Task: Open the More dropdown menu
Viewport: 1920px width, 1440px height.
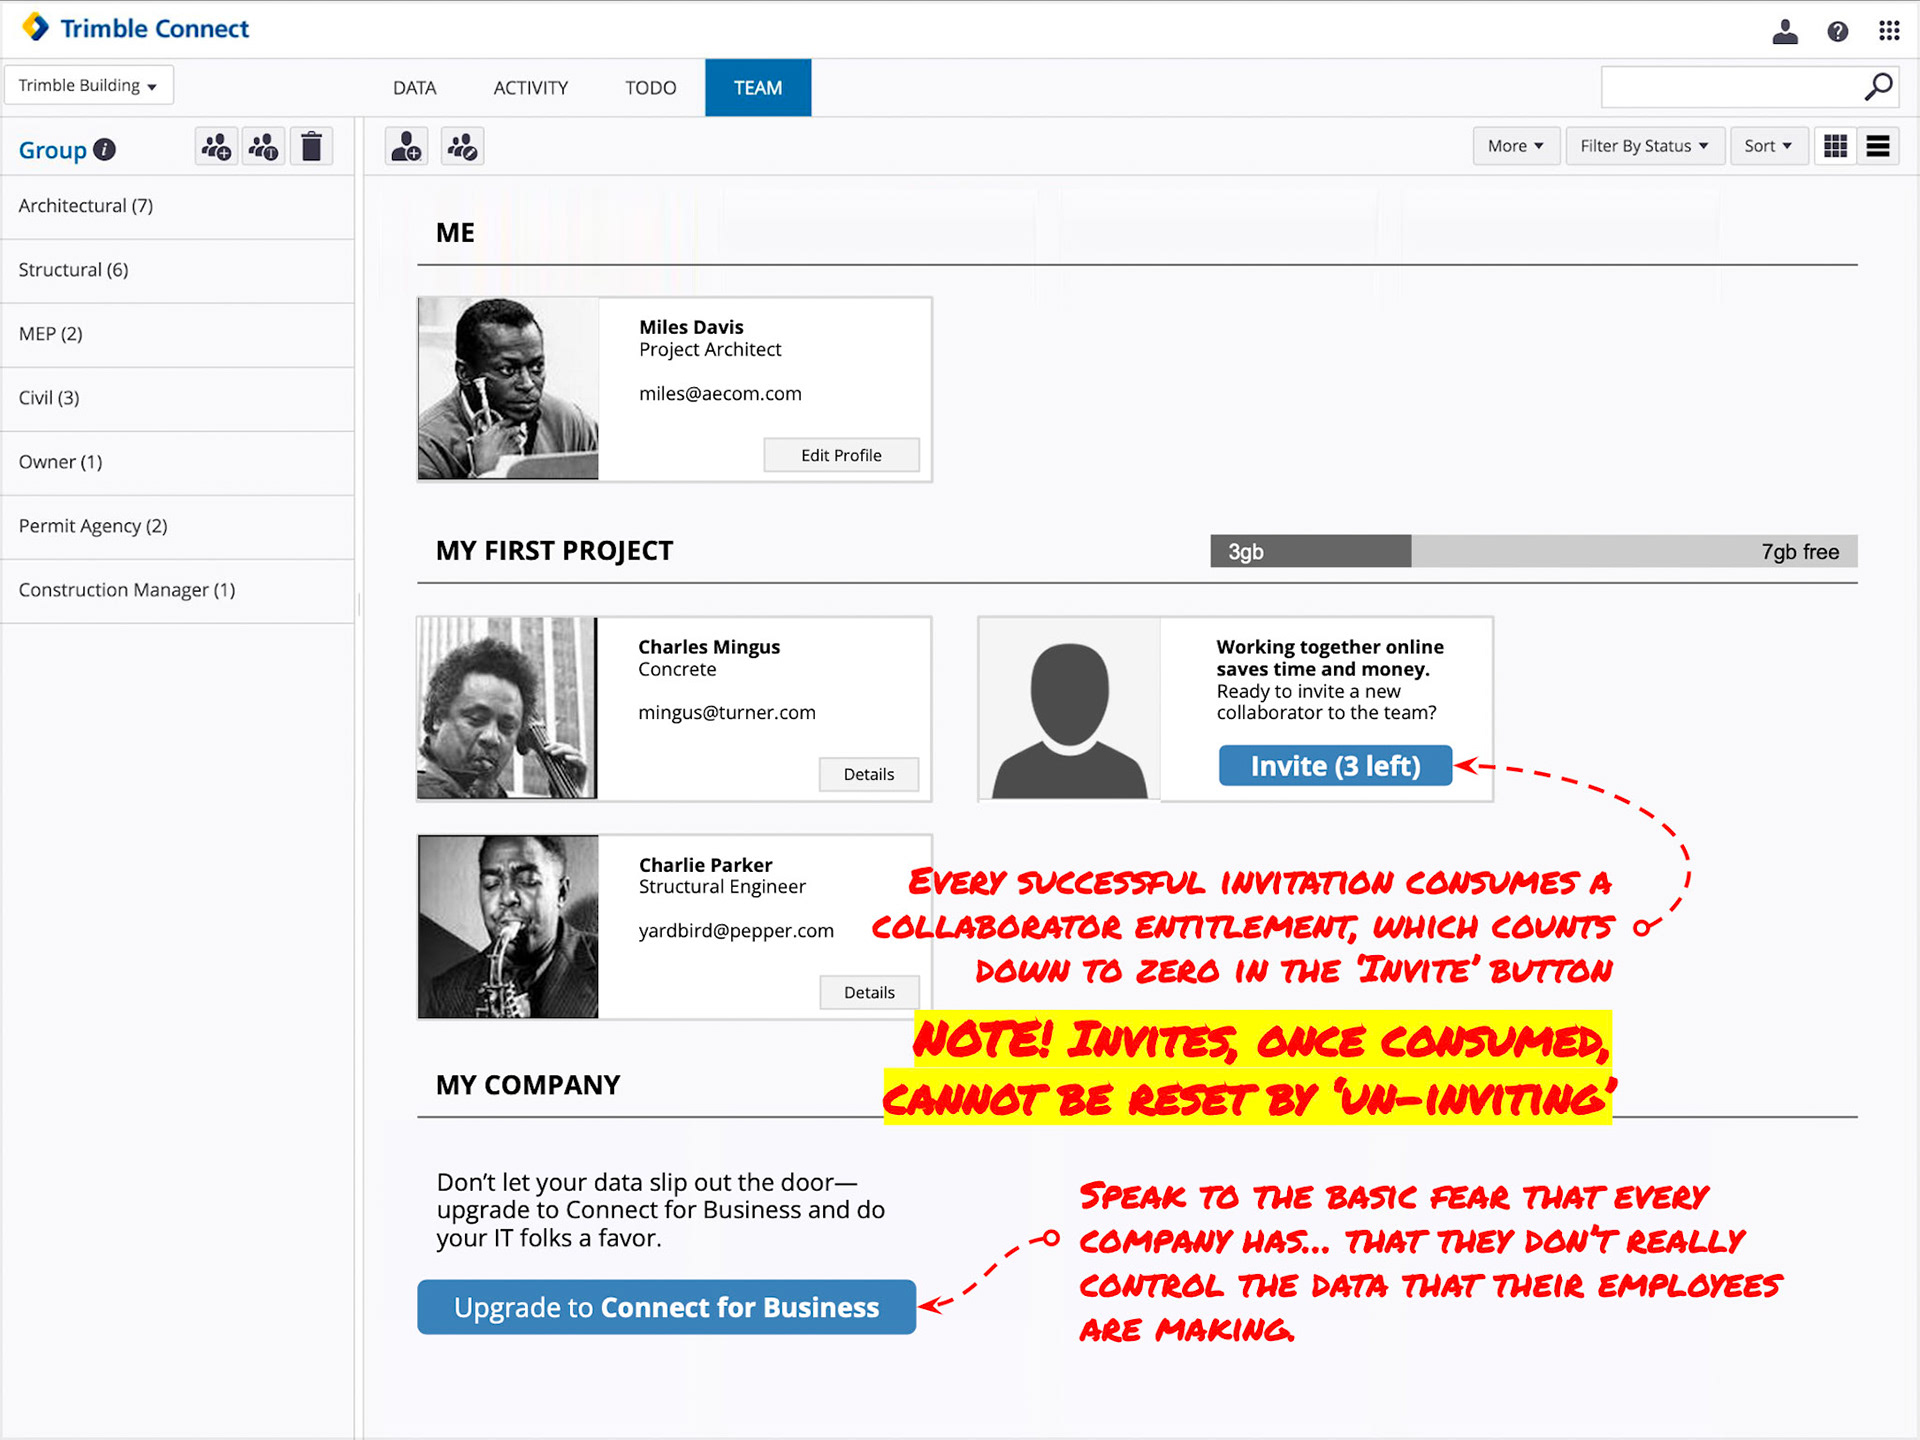Action: [x=1515, y=146]
